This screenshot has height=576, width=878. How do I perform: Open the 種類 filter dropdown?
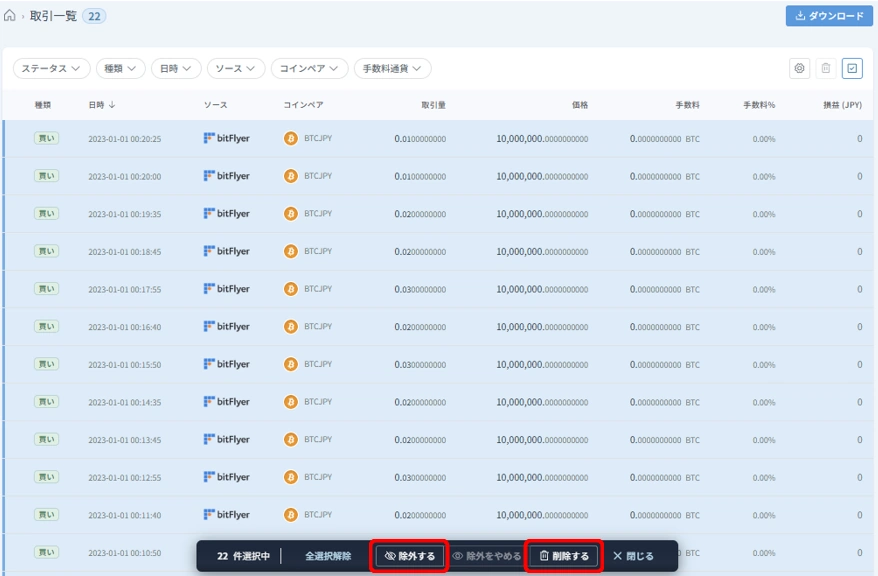(x=120, y=68)
